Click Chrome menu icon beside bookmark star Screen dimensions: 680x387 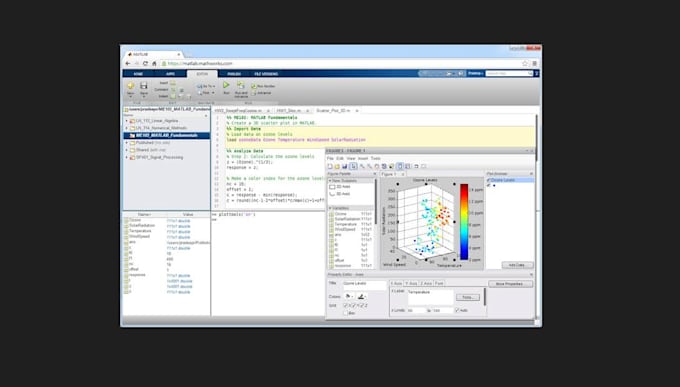534,63
